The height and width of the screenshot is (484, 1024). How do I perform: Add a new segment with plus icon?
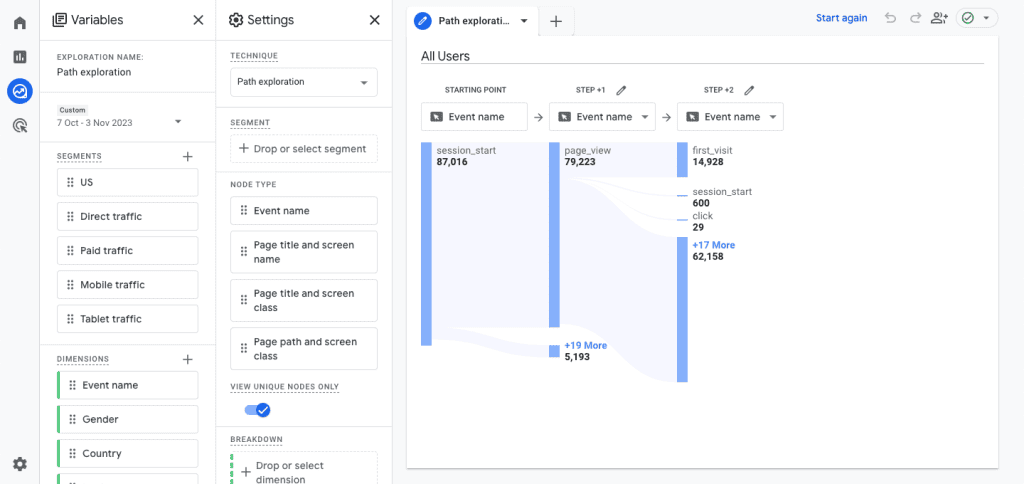187,157
